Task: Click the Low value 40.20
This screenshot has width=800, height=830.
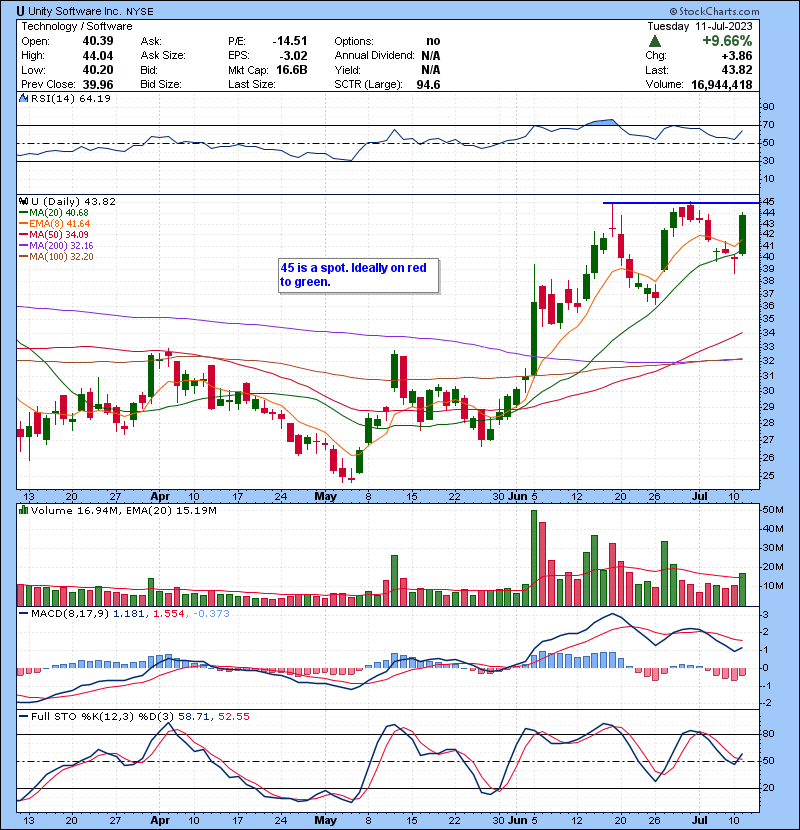Action: point(98,70)
